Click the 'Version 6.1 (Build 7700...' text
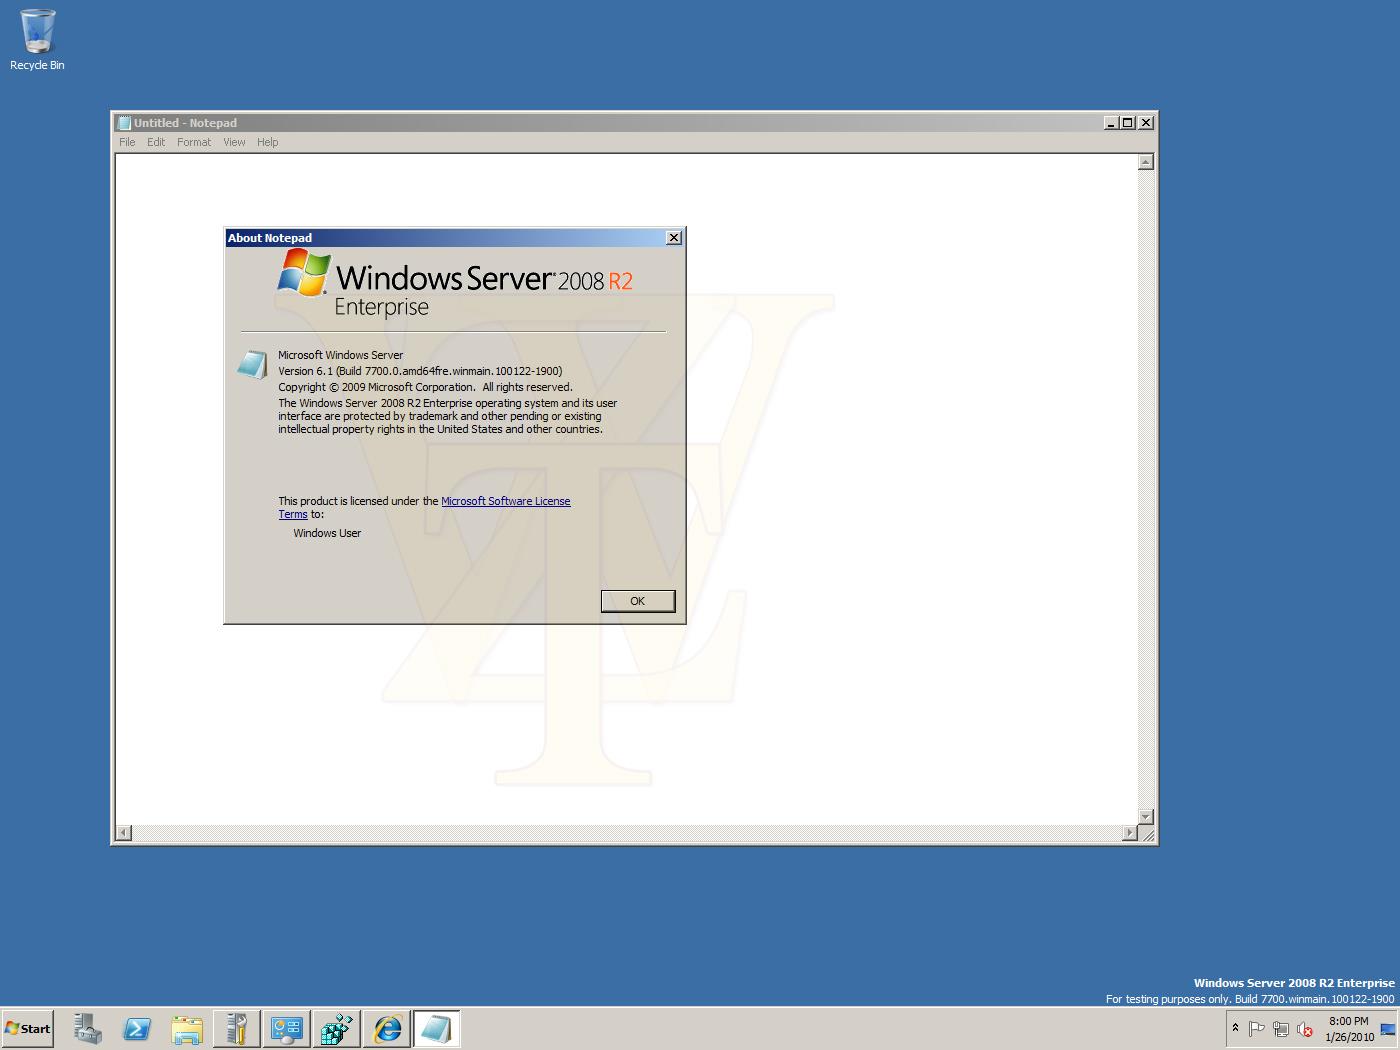The height and width of the screenshot is (1050, 1400). coord(420,371)
